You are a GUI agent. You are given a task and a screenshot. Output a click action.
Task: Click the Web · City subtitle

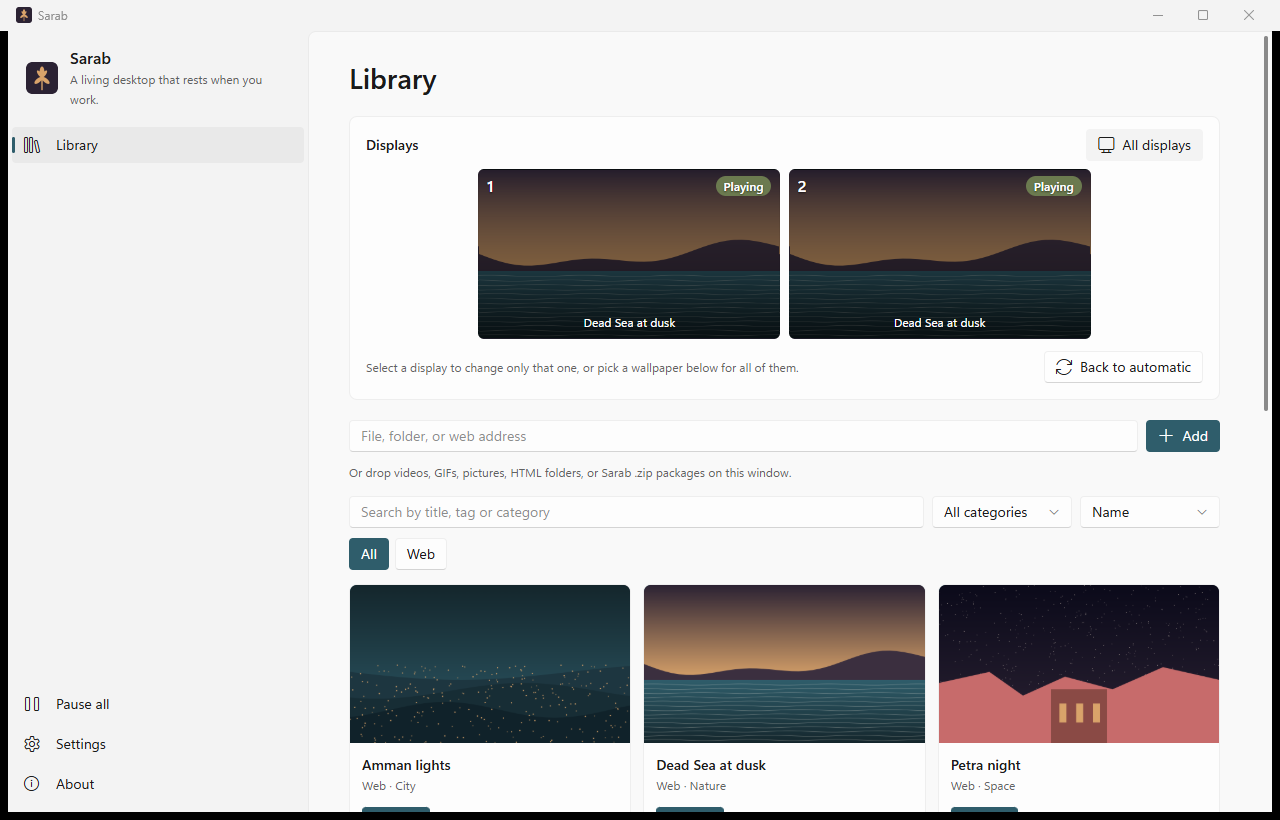[x=389, y=786]
